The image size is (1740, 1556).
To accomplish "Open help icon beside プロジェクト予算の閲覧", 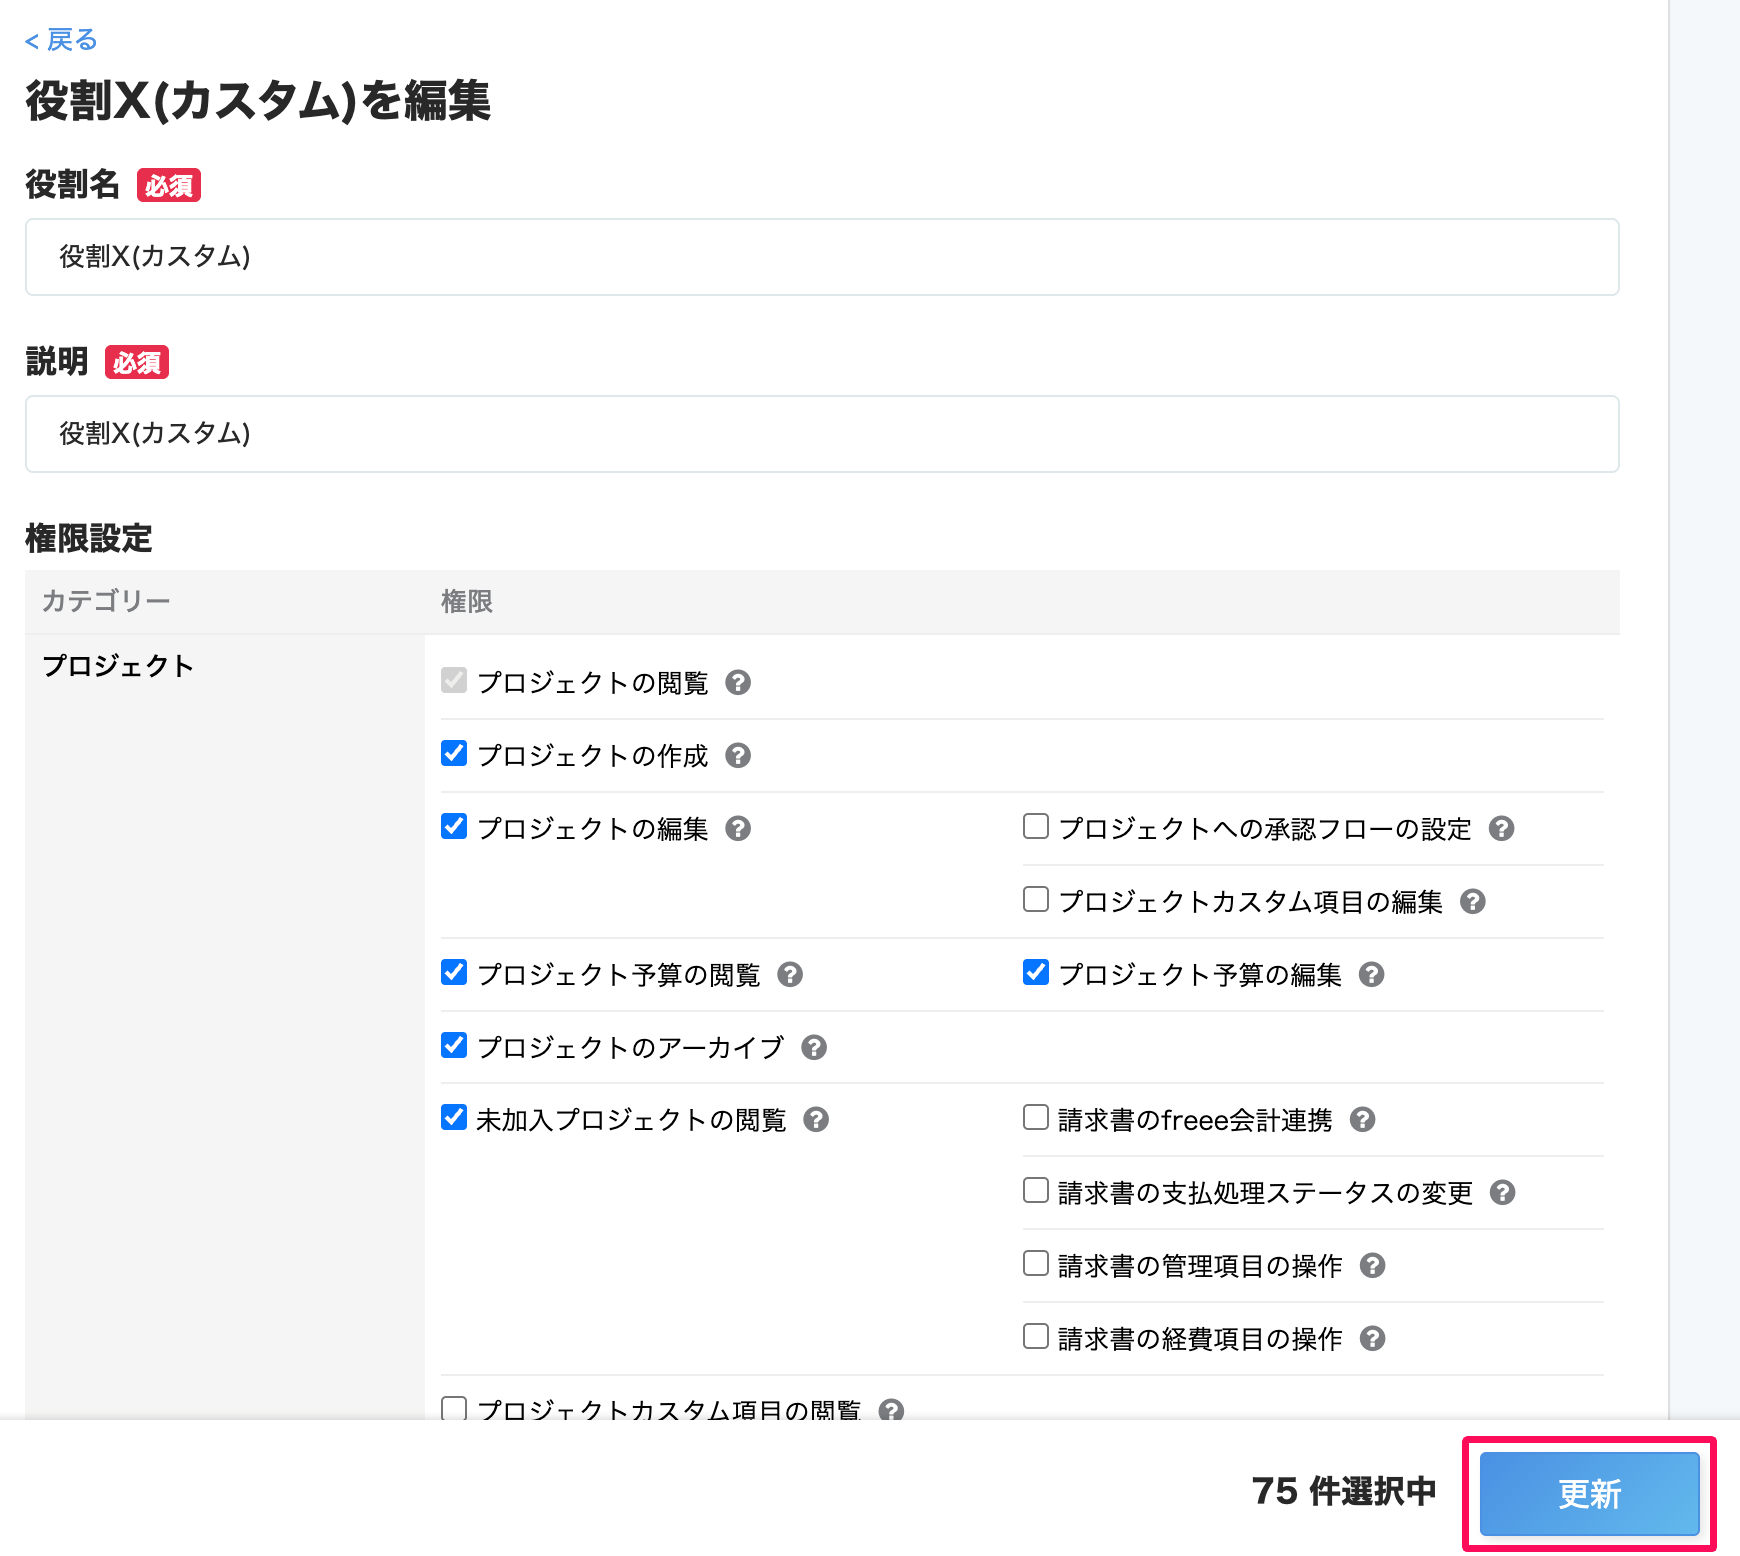I will 790,974.
